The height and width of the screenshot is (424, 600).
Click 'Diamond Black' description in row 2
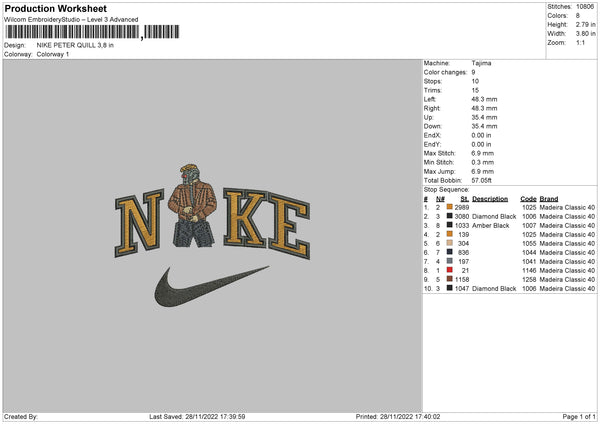494,216
